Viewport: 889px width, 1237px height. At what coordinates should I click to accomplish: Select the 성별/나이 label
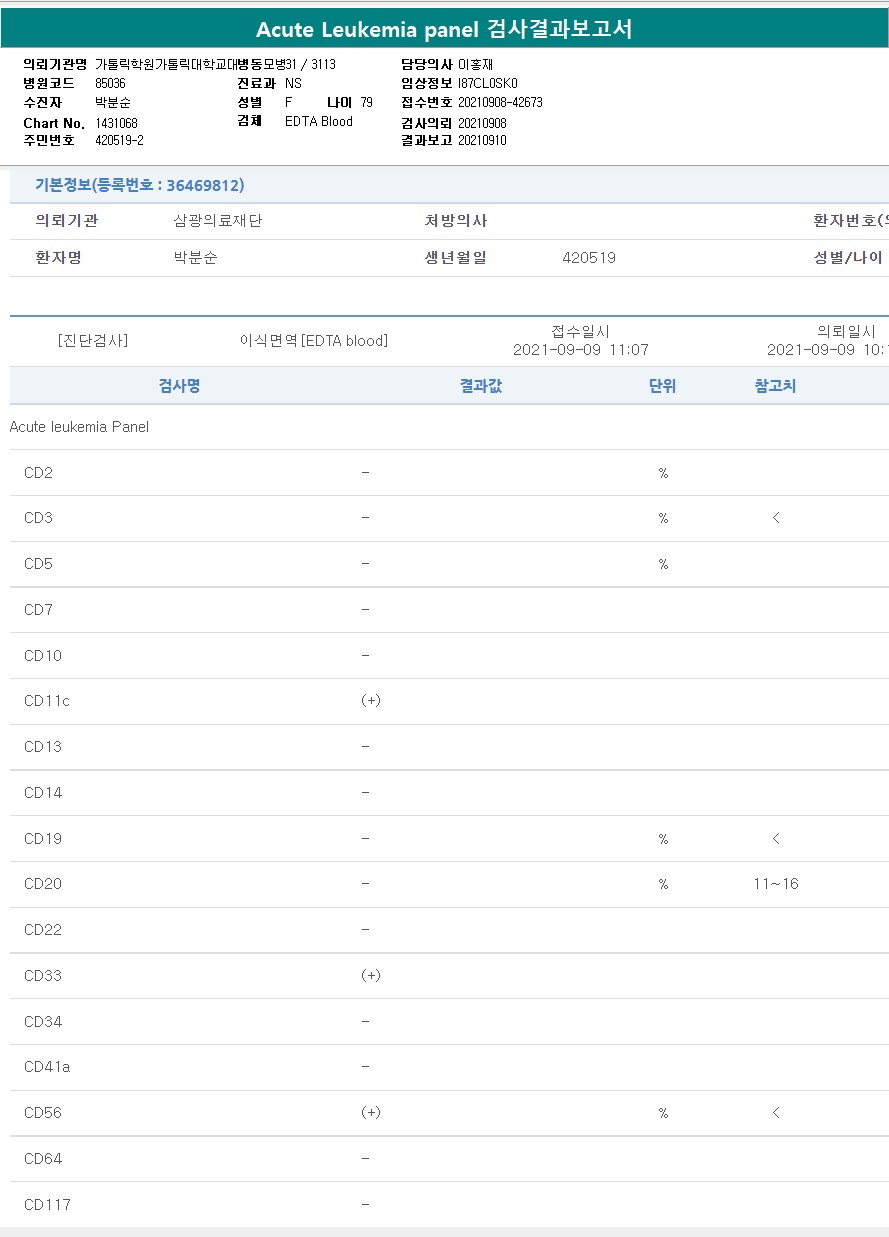(x=848, y=257)
